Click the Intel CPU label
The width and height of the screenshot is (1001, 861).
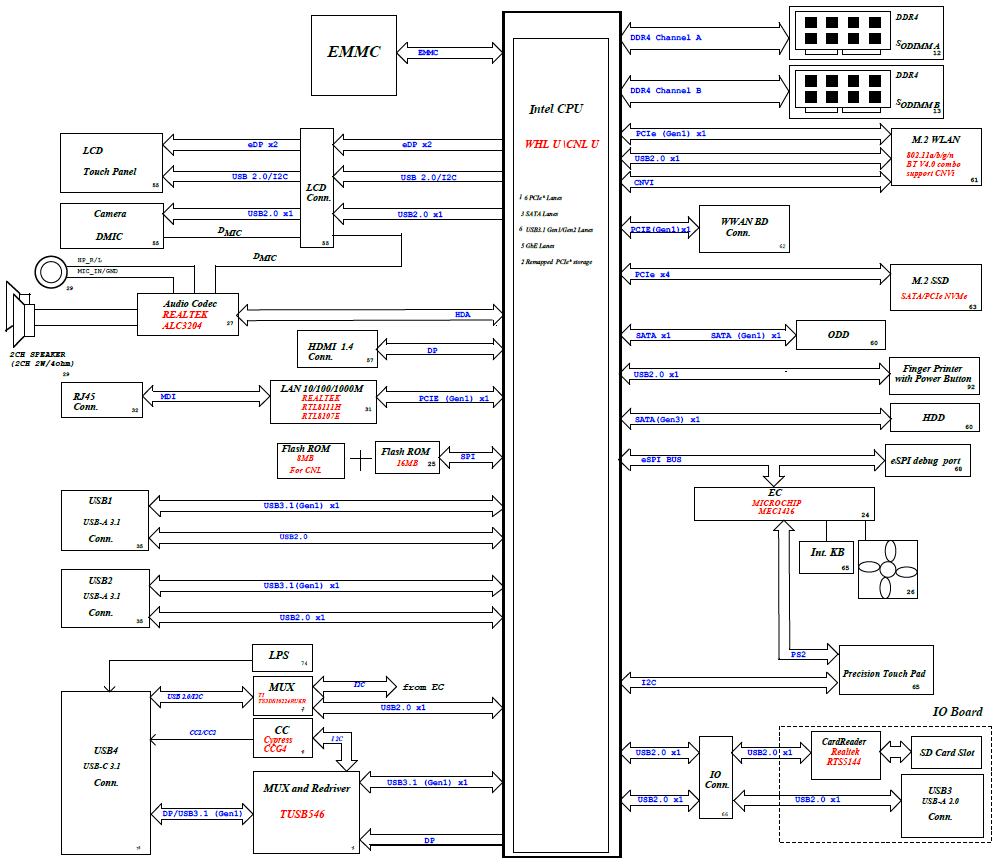556,109
